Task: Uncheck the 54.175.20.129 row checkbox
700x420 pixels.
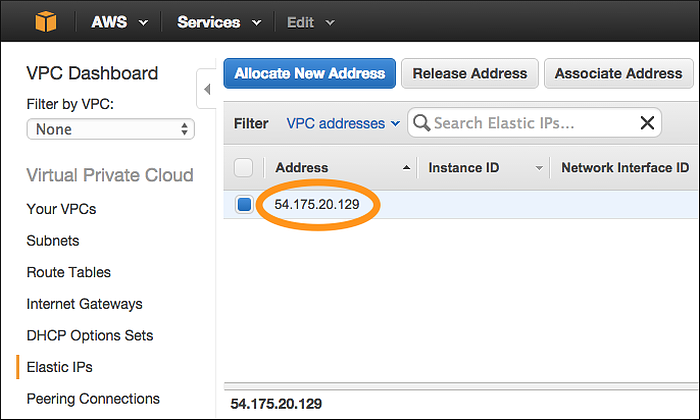Action: (x=245, y=204)
